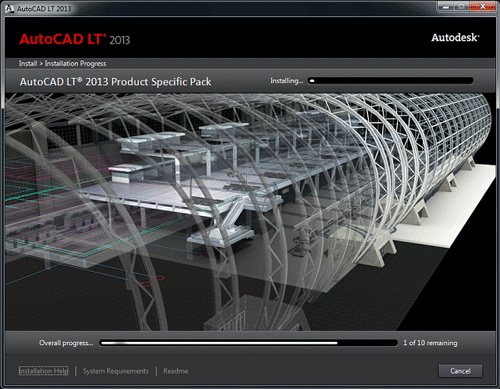
Task: Click the 'Installing...' status label
Action: tap(287, 81)
